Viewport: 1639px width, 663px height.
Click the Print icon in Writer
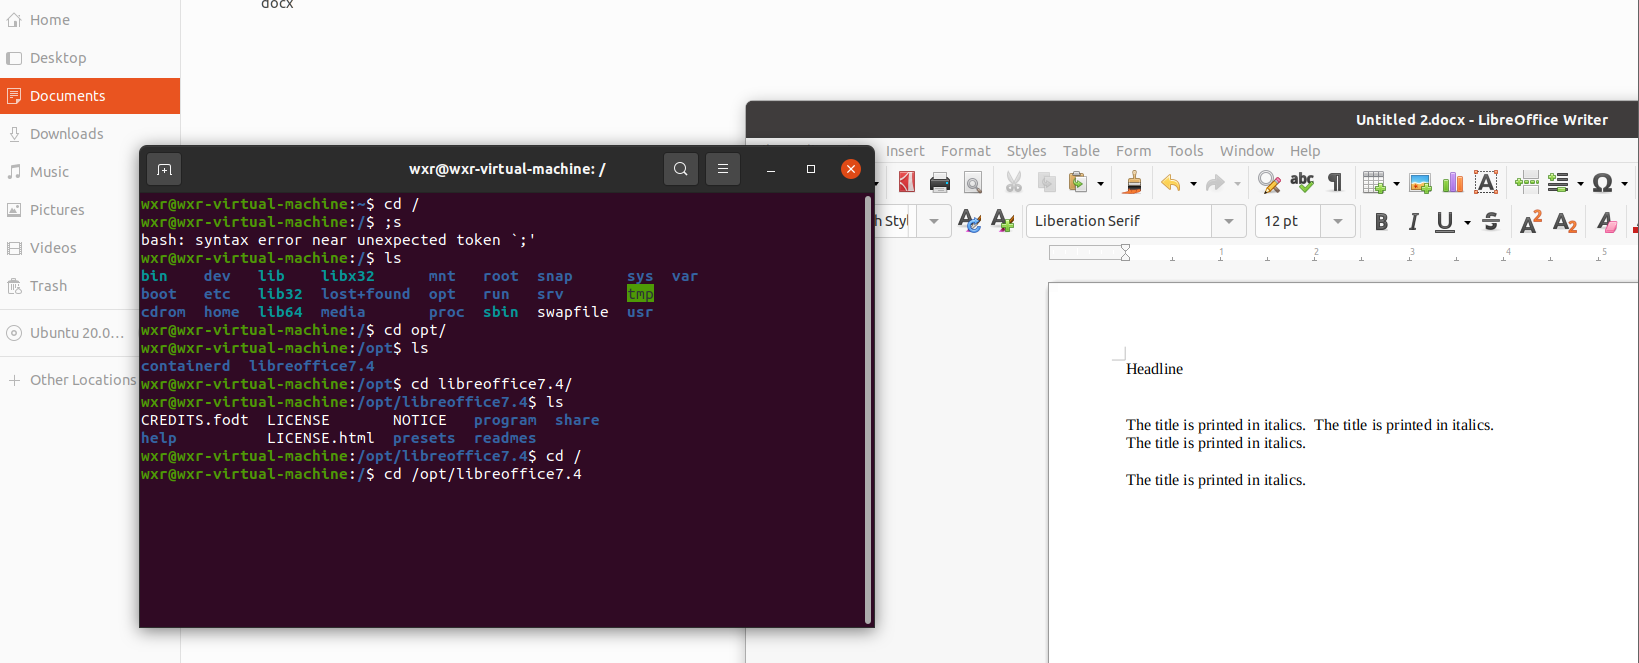tap(939, 182)
